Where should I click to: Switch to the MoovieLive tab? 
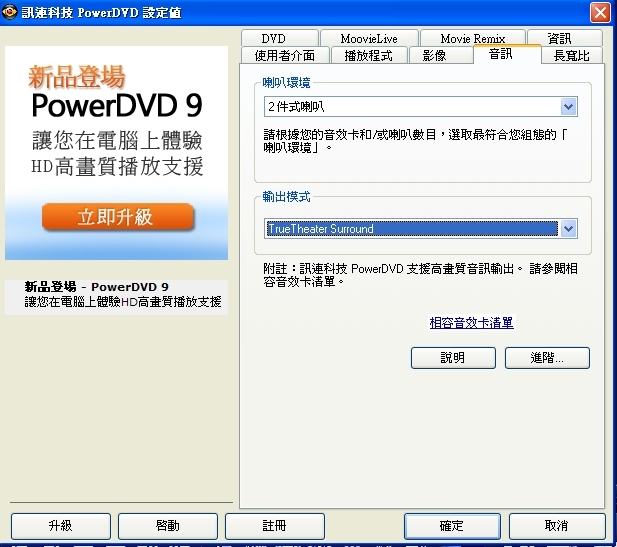click(x=369, y=38)
